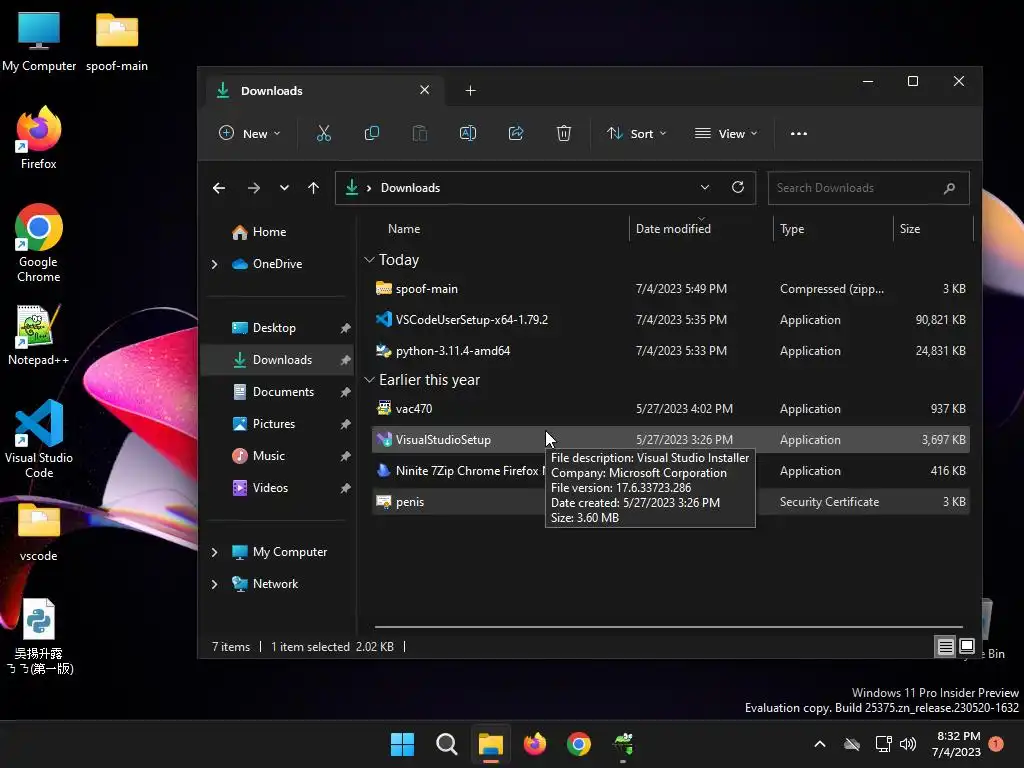Open the Sort dropdown menu
The width and height of the screenshot is (1024, 768).
[637, 133]
